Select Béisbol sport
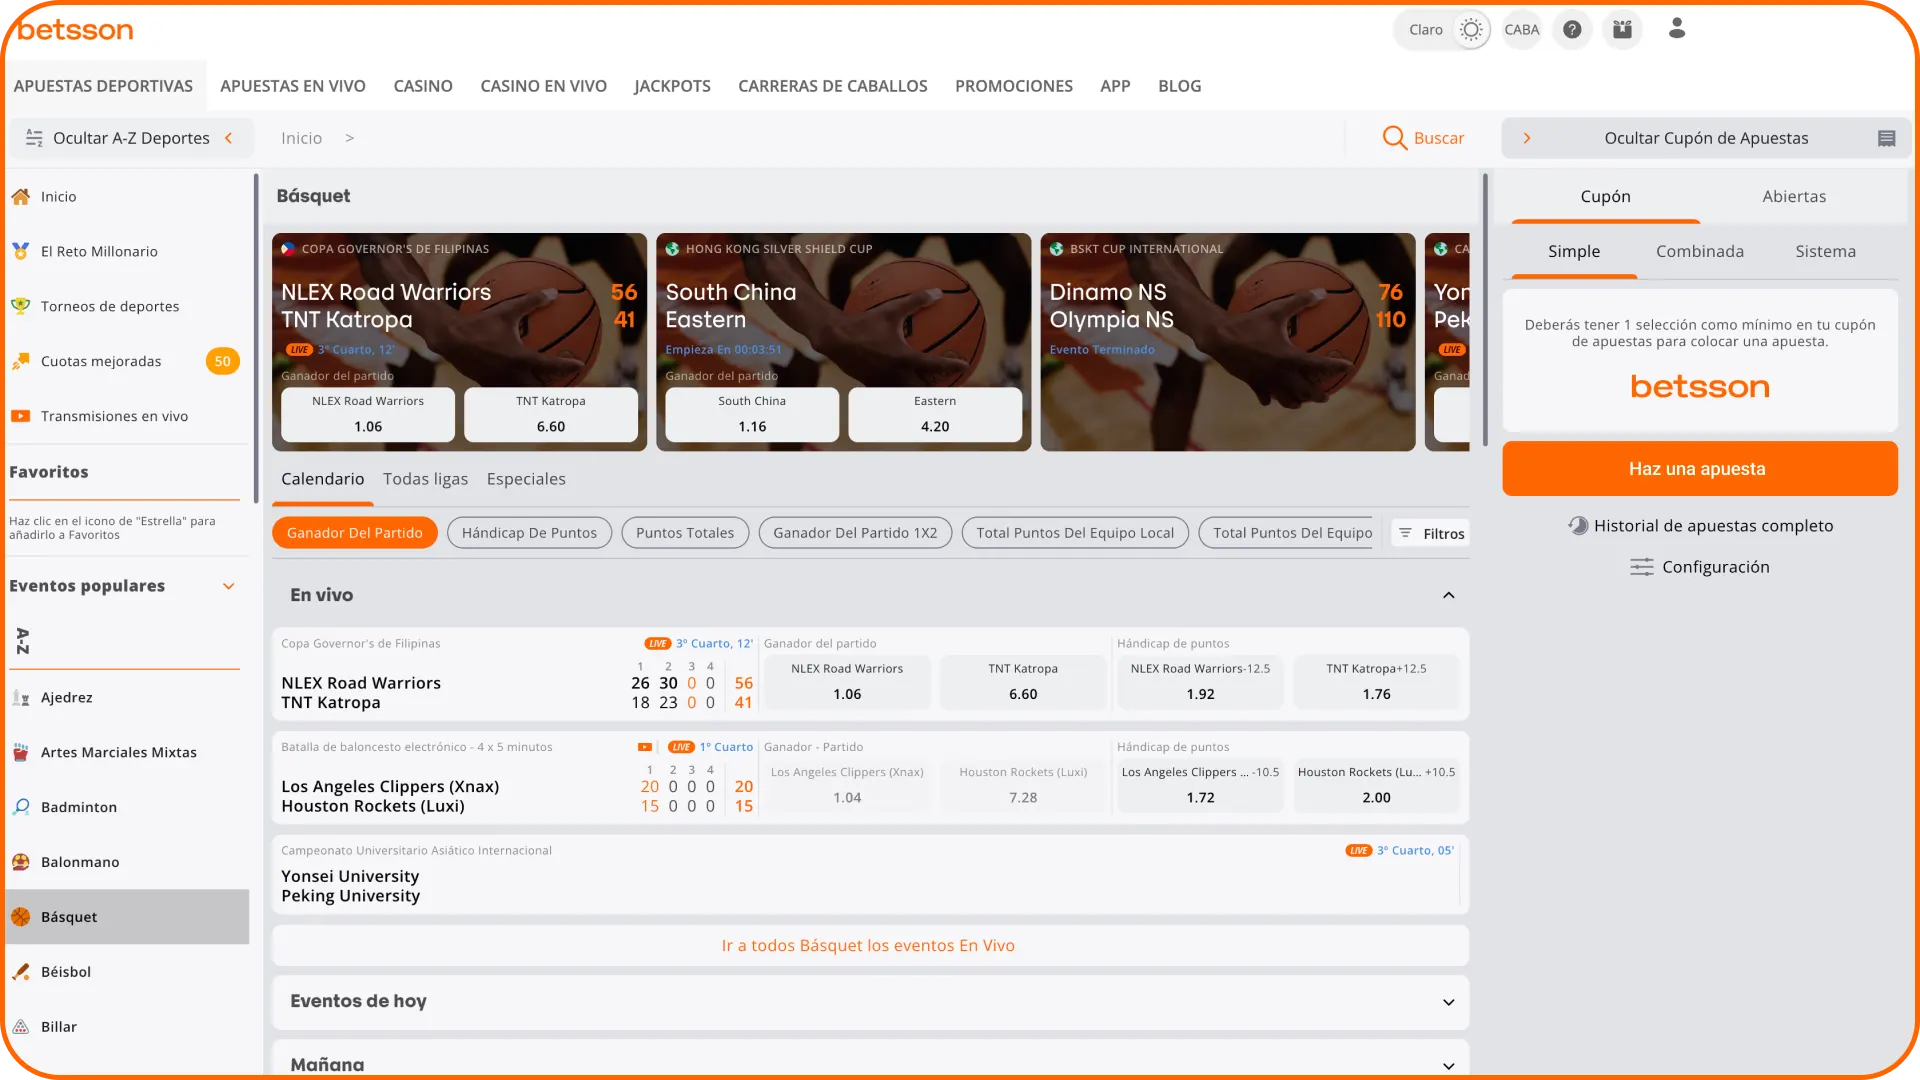This screenshot has height=1080, width=1920. click(127, 972)
